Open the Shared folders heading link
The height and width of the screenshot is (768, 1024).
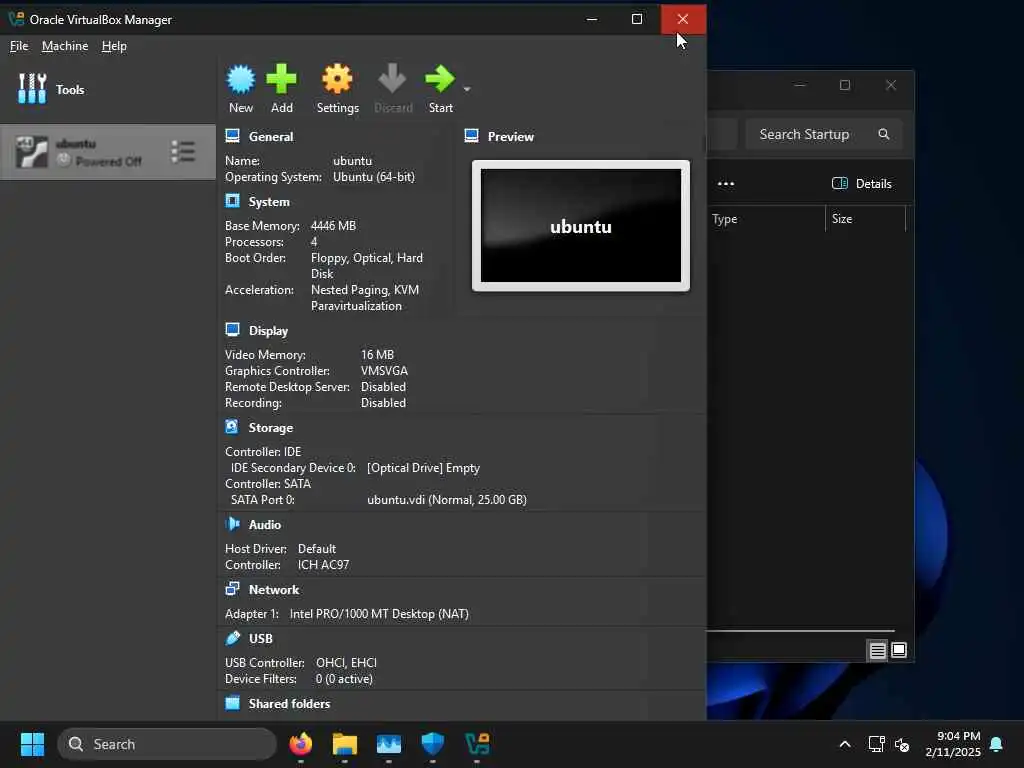289,703
